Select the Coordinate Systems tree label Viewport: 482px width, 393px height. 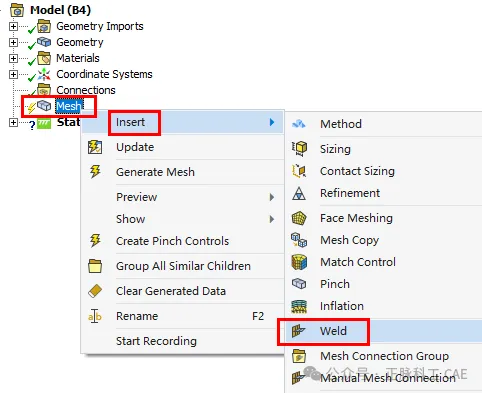(104, 74)
